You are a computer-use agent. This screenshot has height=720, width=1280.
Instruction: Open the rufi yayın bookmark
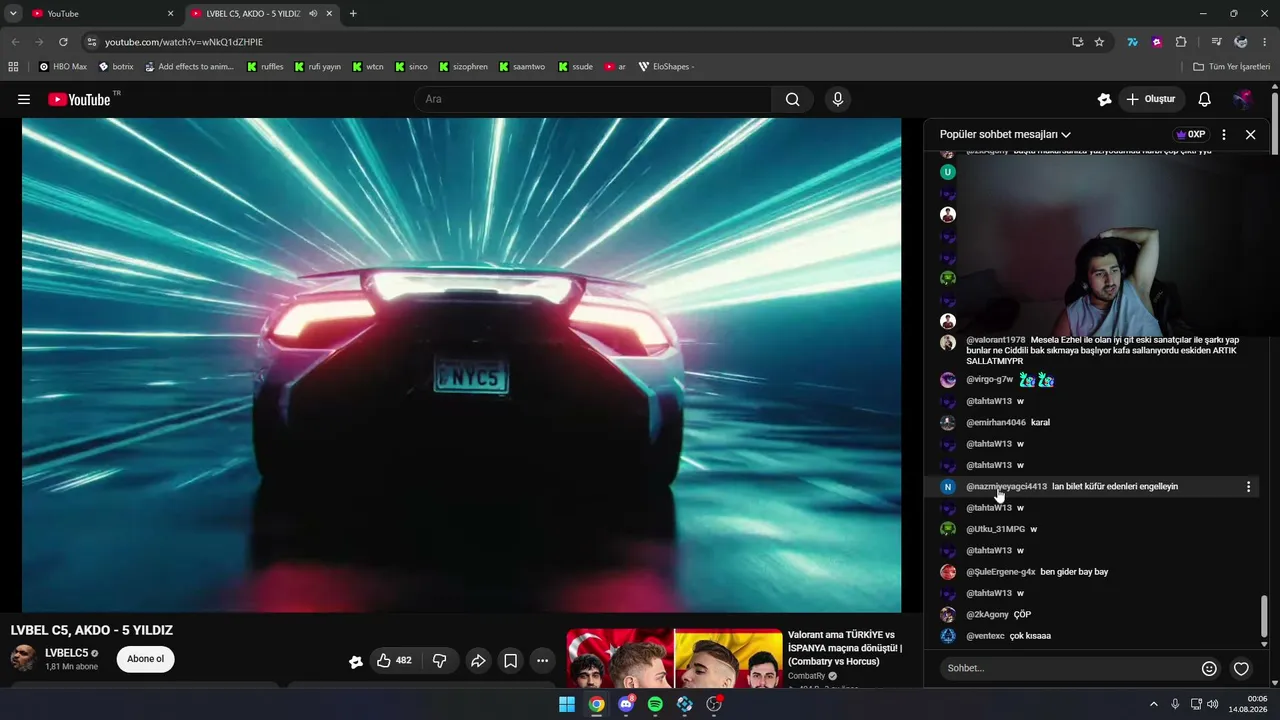(x=317, y=67)
